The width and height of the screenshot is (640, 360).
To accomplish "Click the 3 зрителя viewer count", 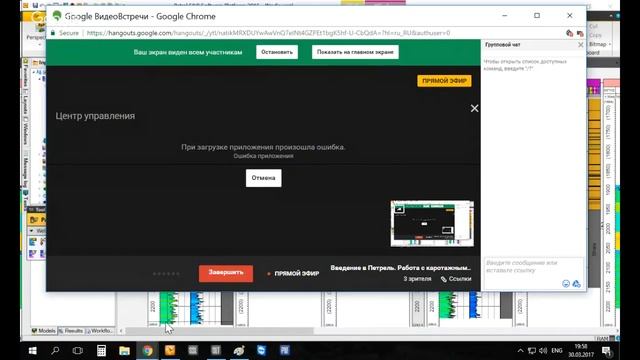I will click(x=417, y=279).
